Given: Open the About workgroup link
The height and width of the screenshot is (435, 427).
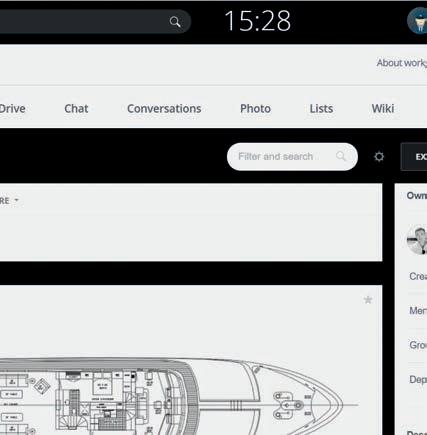Looking at the screenshot, I should point(402,63).
